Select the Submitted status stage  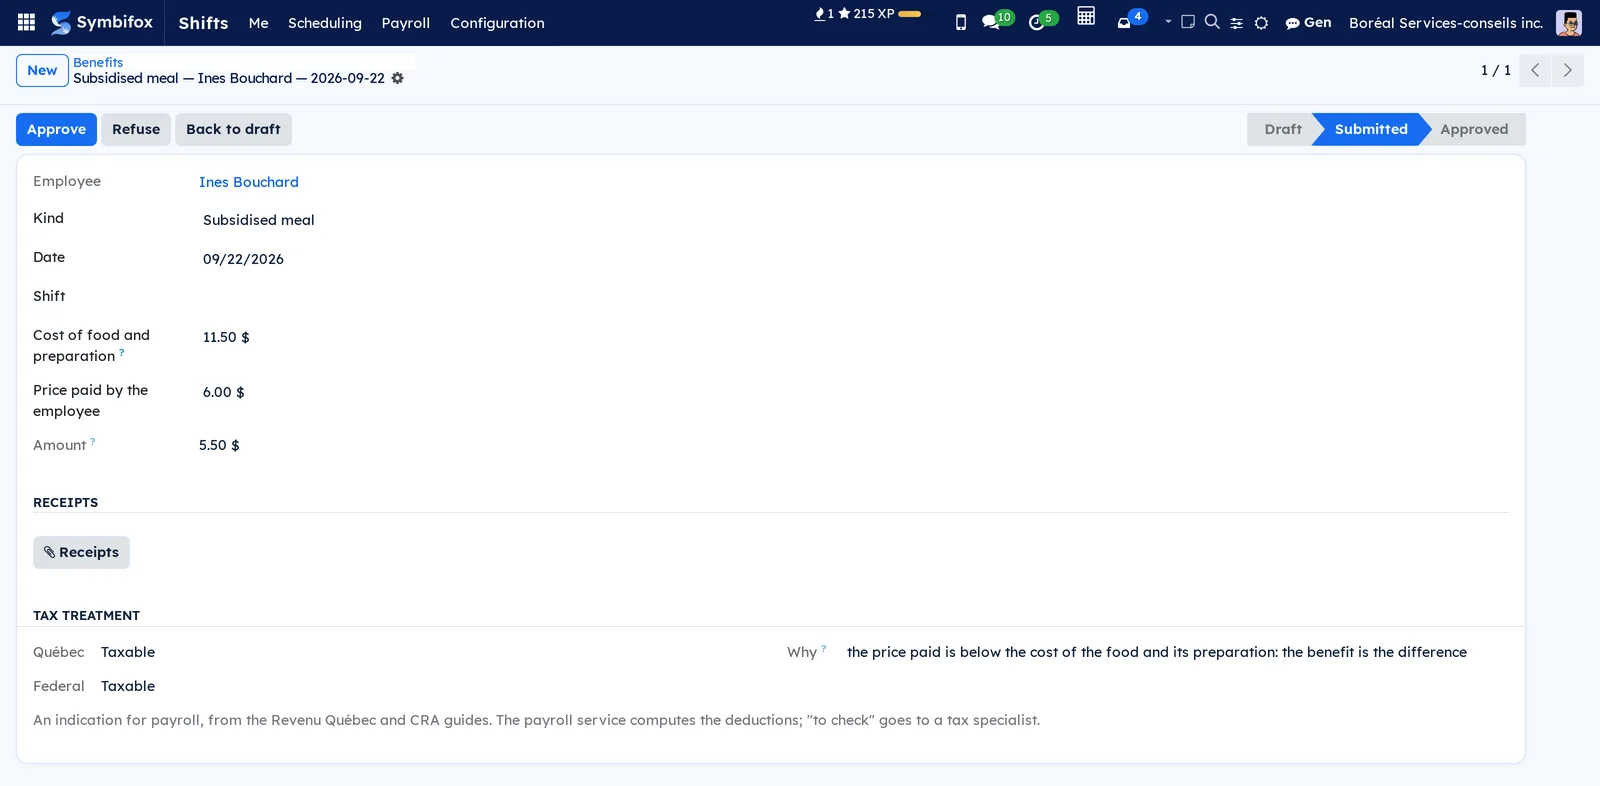(x=1371, y=129)
